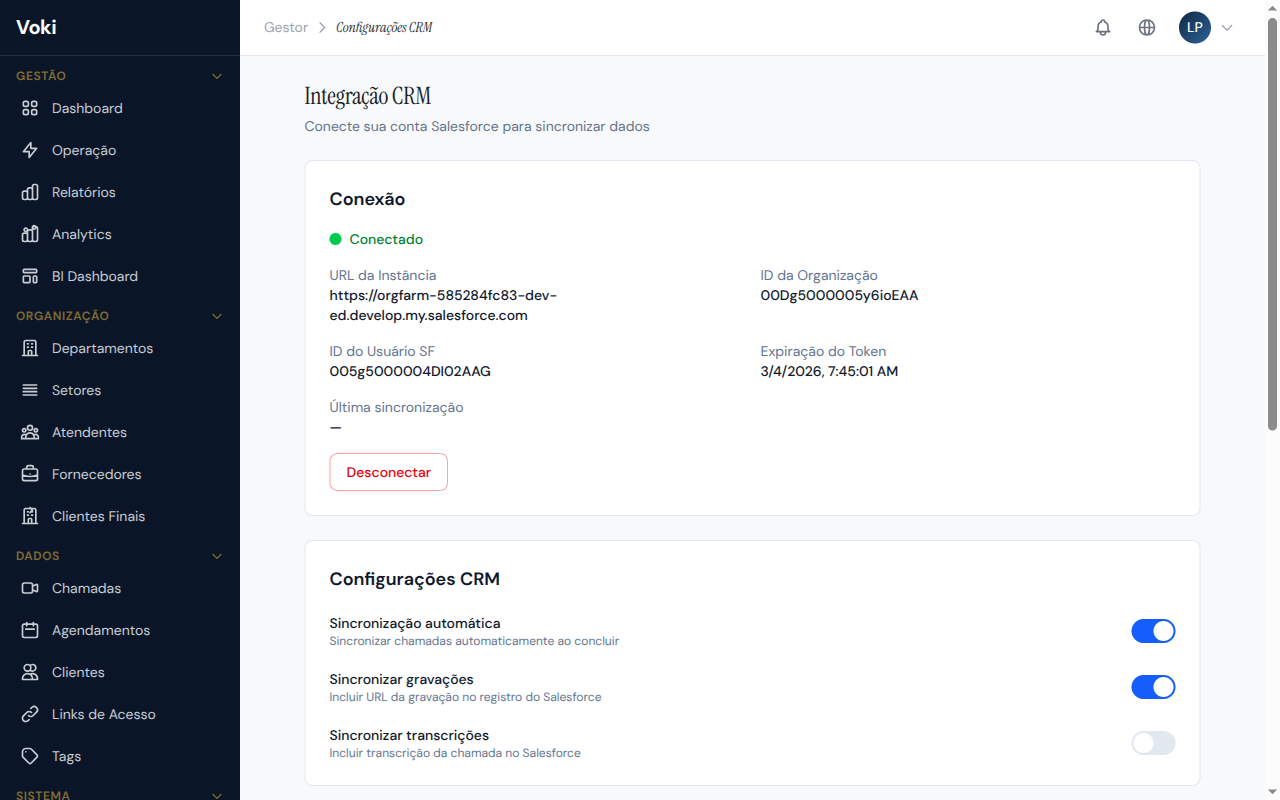
Task: Open the Chamadas video-call icon
Action: 32,588
